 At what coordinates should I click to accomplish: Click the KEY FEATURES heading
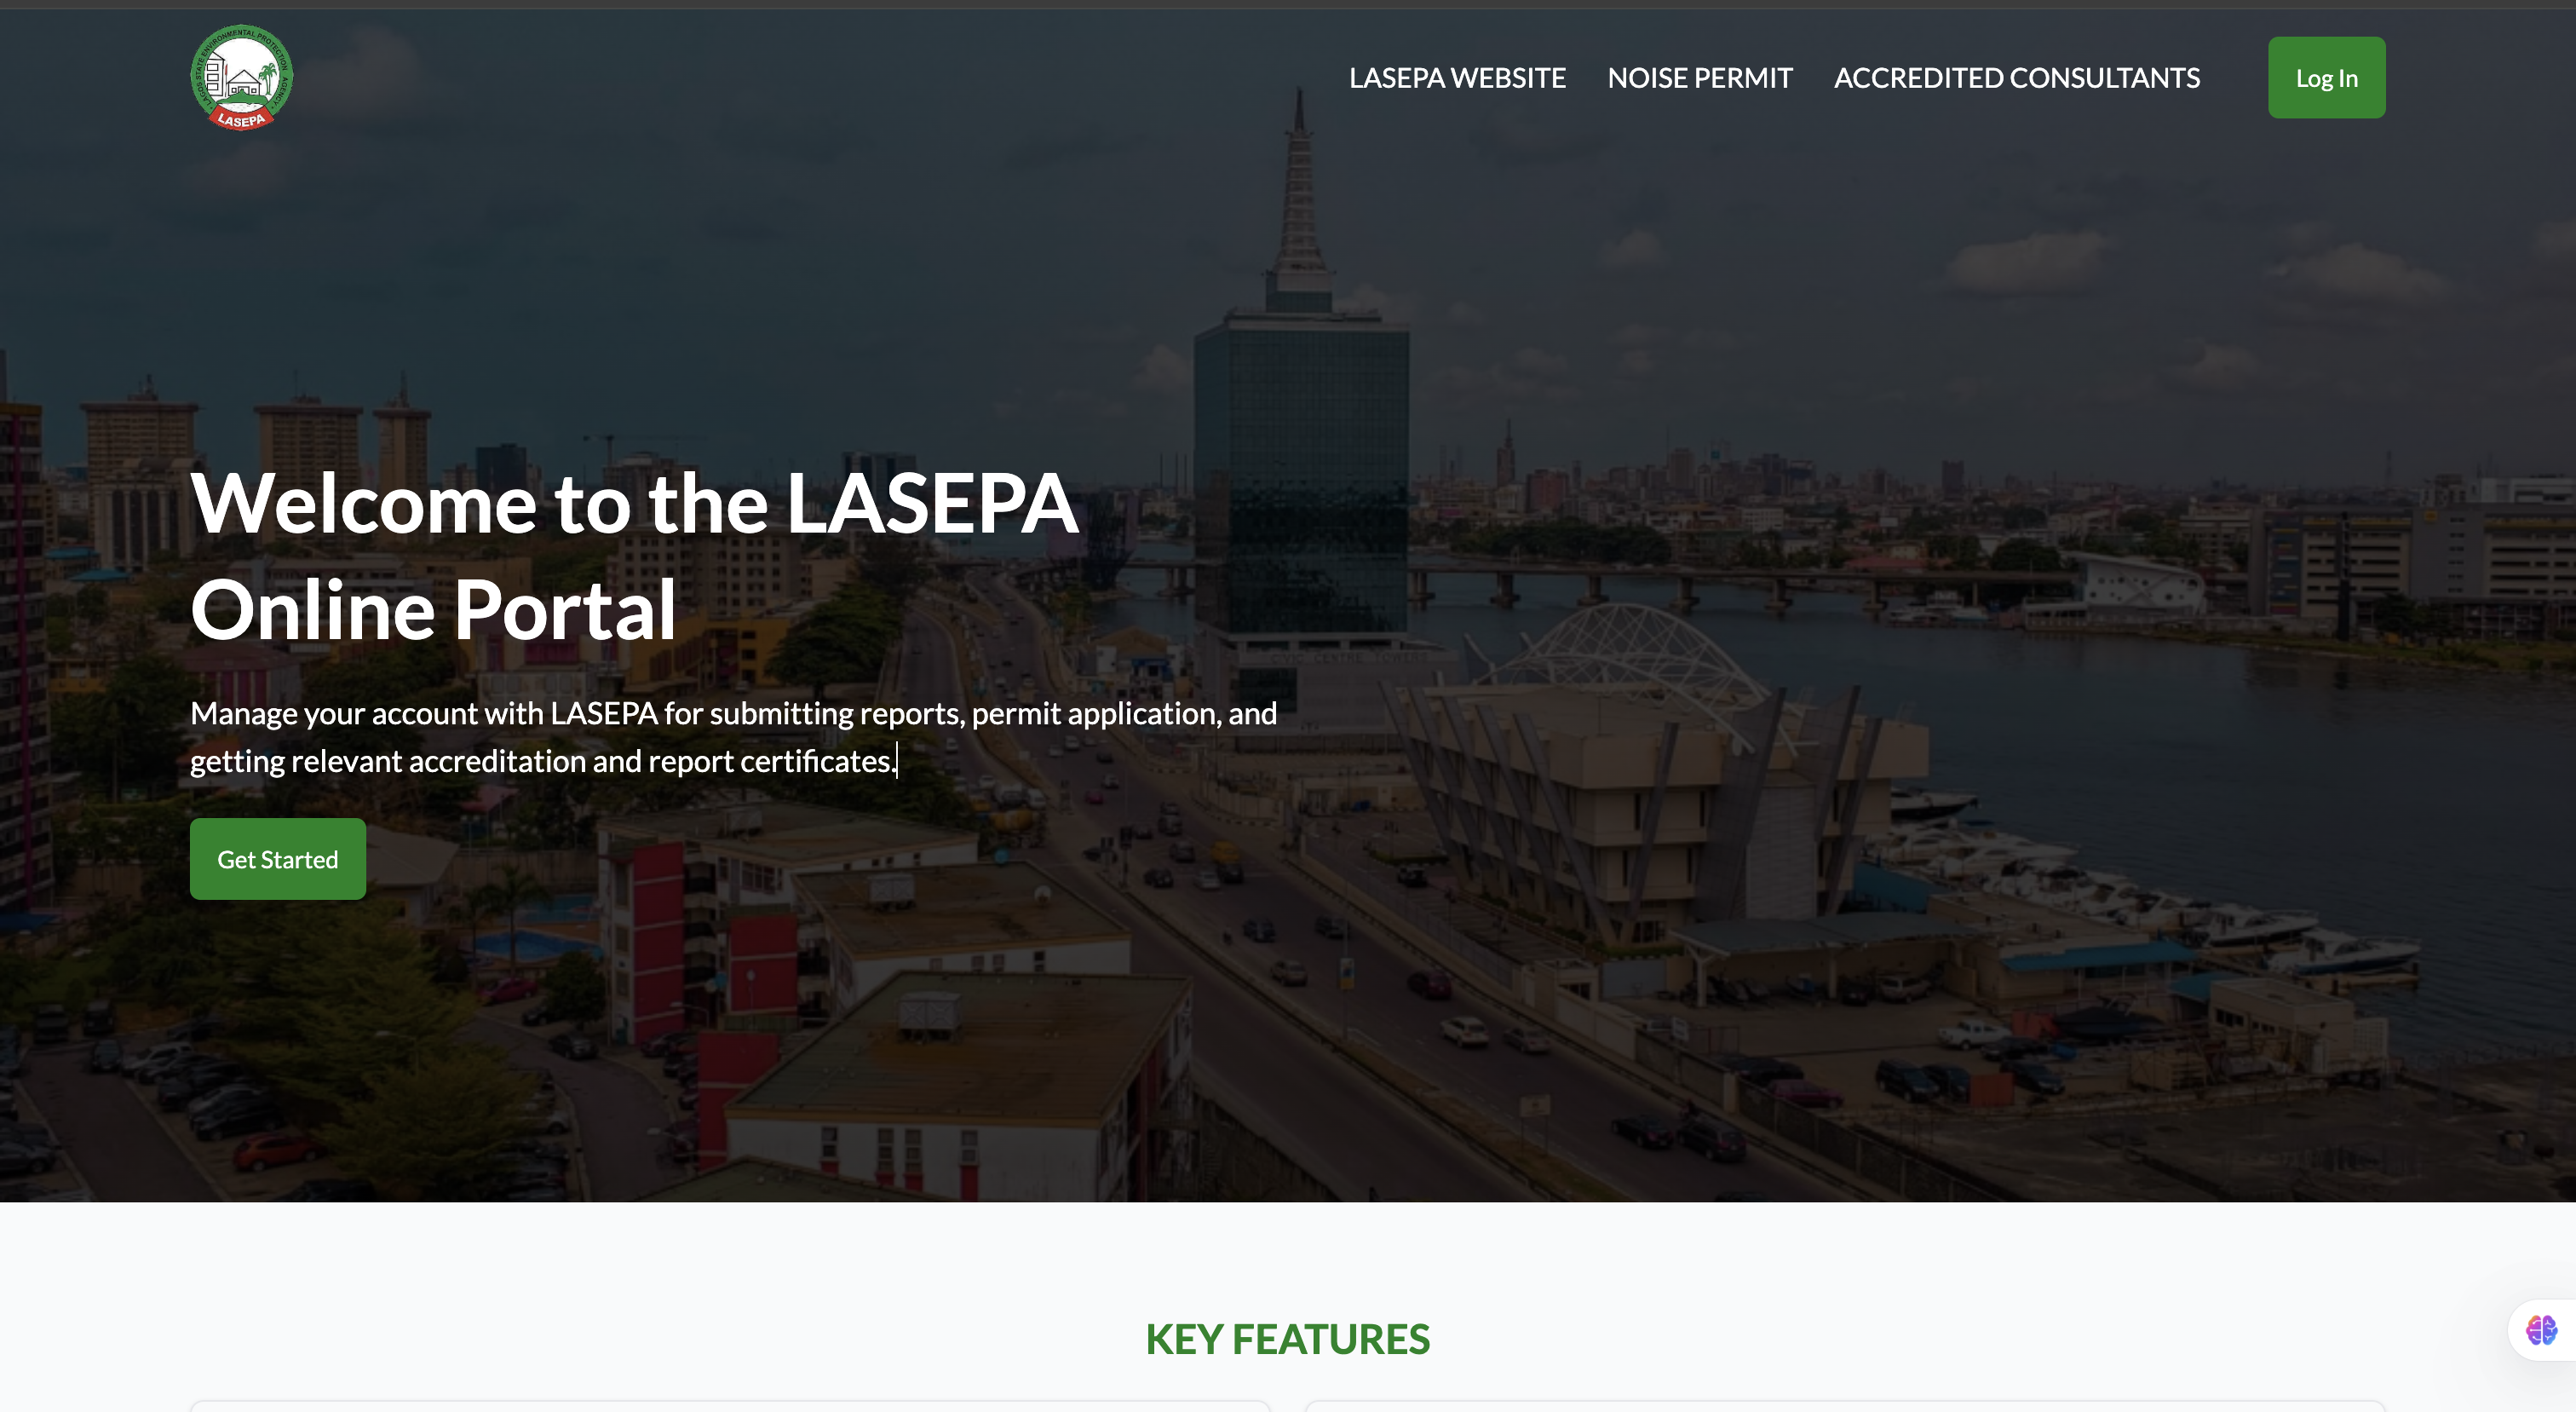[1287, 1339]
